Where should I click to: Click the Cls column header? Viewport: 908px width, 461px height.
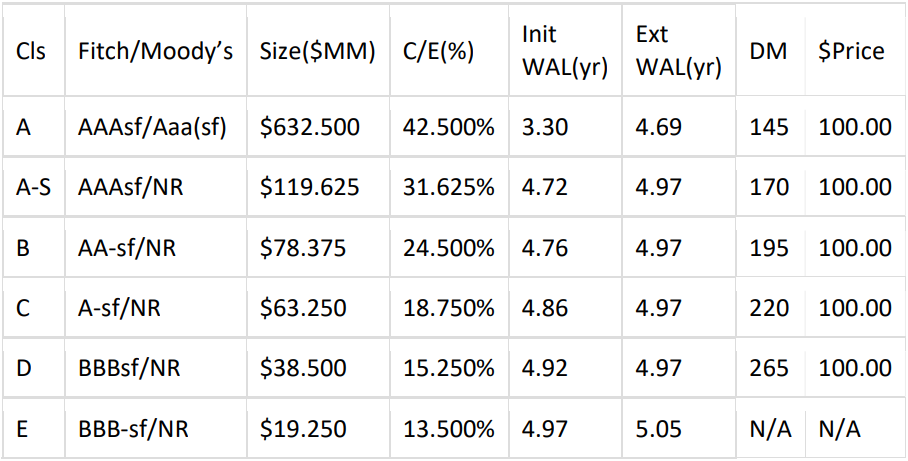pos(31,52)
